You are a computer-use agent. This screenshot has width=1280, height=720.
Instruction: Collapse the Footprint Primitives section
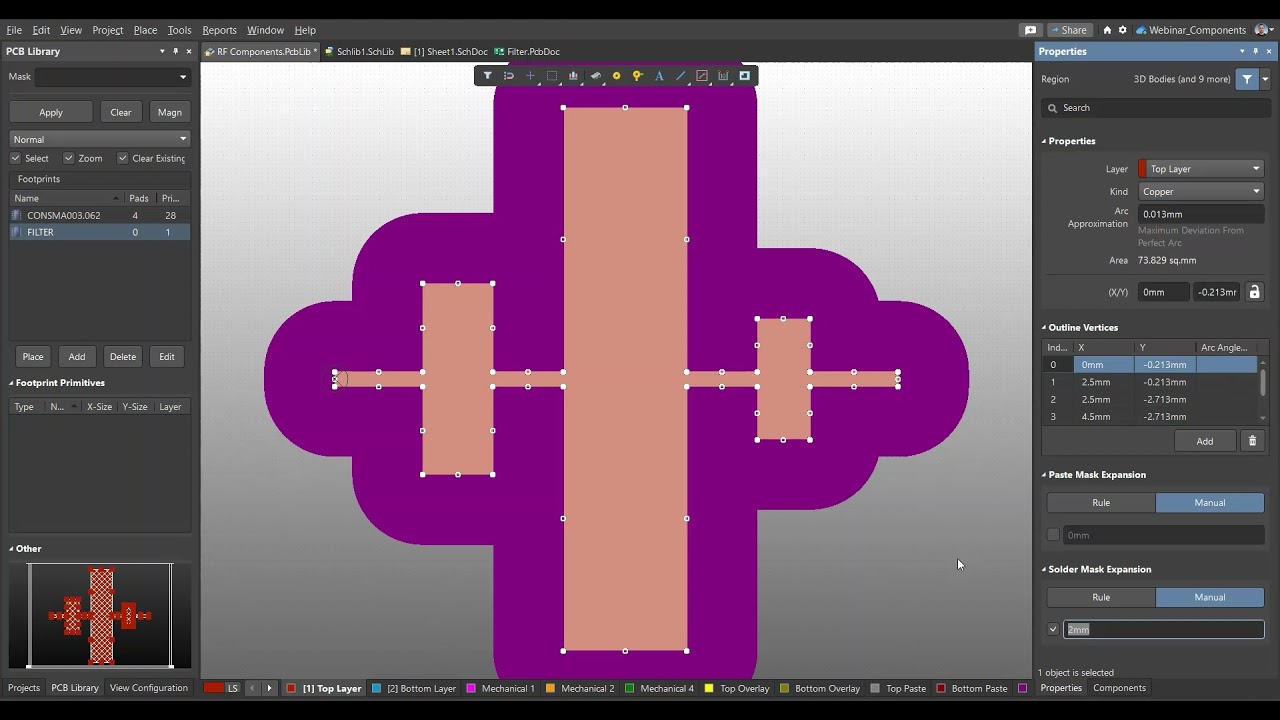click(12, 383)
